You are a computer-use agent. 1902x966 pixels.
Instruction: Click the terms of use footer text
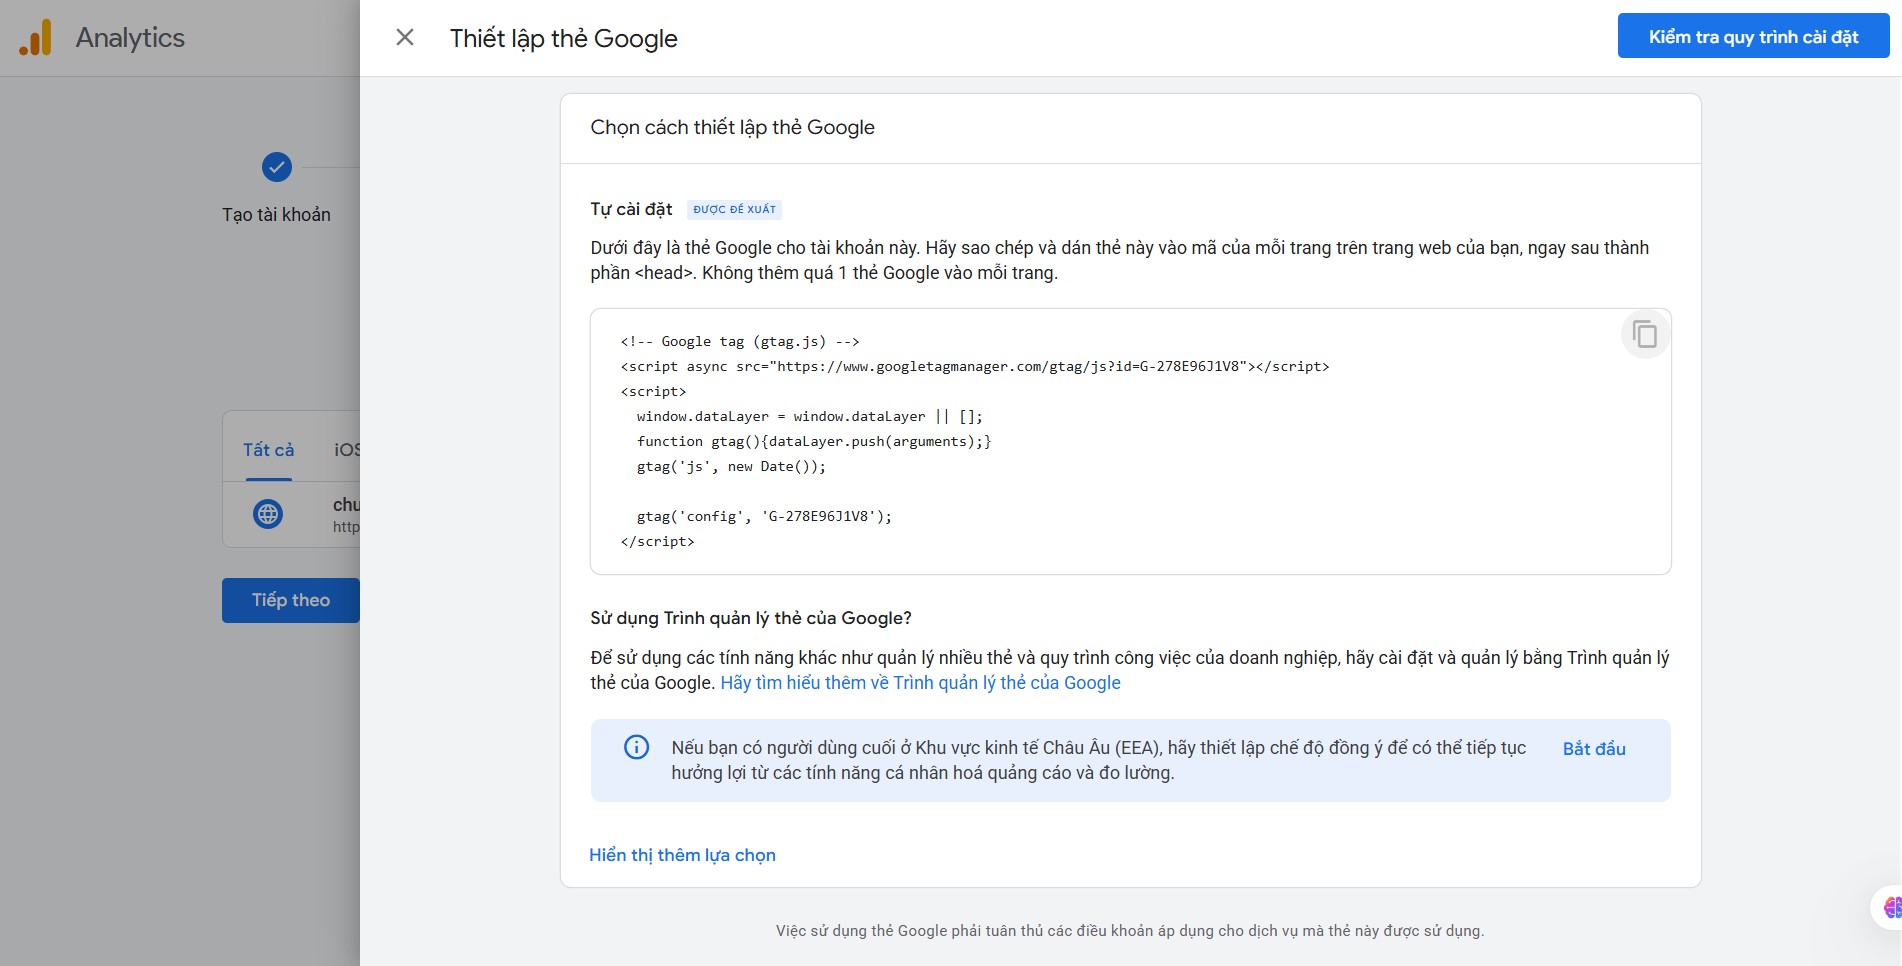[x=1130, y=931]
